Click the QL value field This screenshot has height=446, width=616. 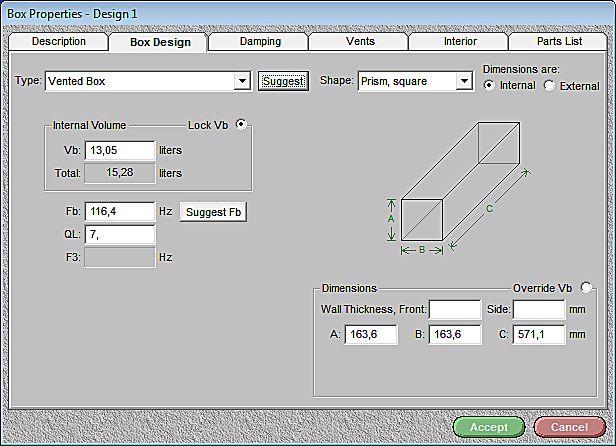120,235
